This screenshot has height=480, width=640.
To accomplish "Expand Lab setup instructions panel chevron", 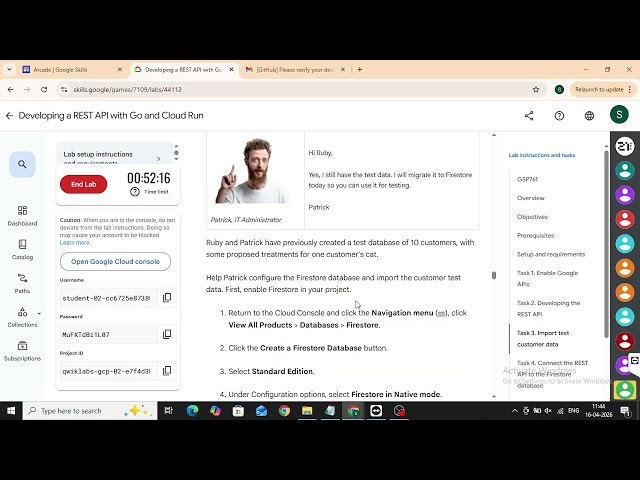I will pyautogui.click(x=159, y=158).
